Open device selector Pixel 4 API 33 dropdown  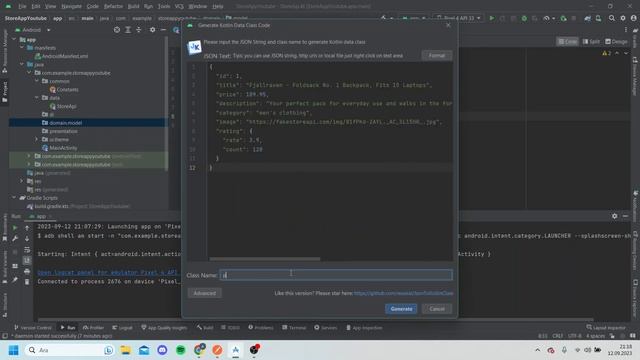(x=458, y=18)
